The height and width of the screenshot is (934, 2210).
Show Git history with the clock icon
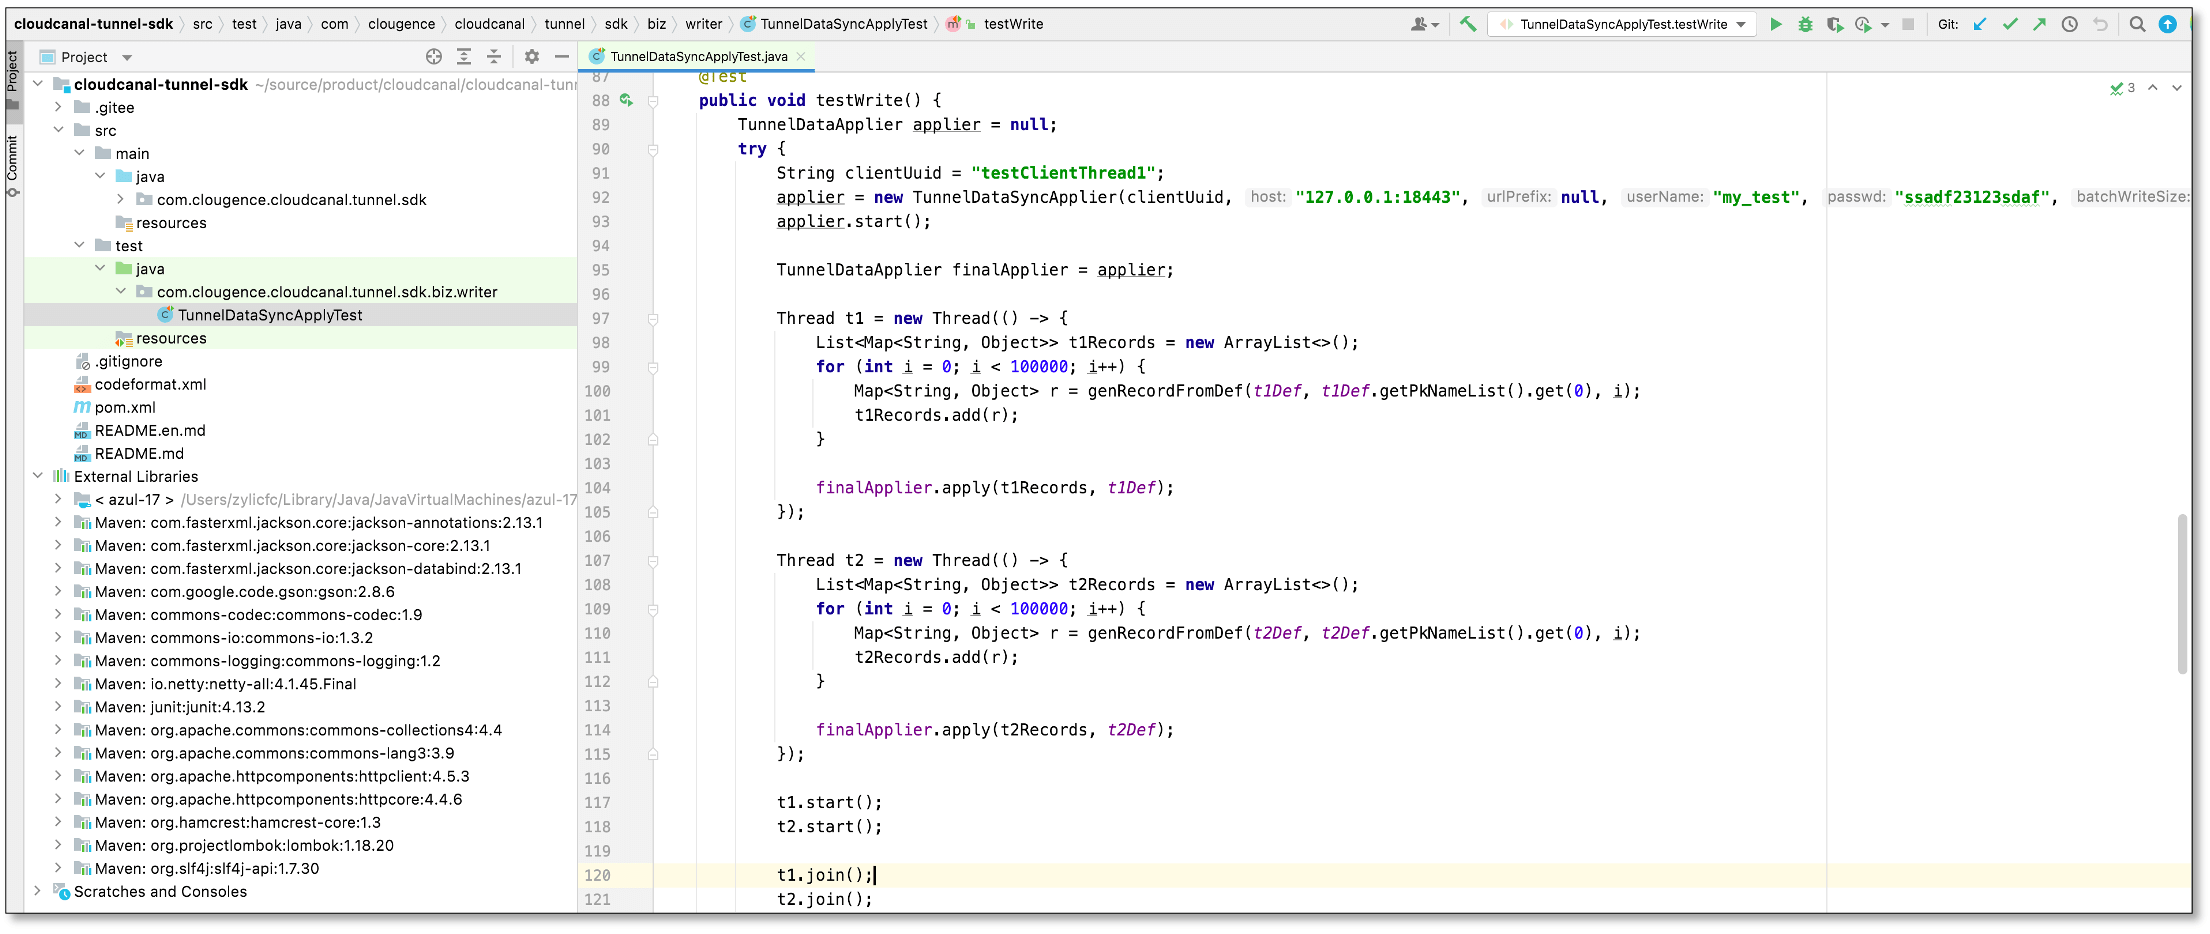[2069, 23]
